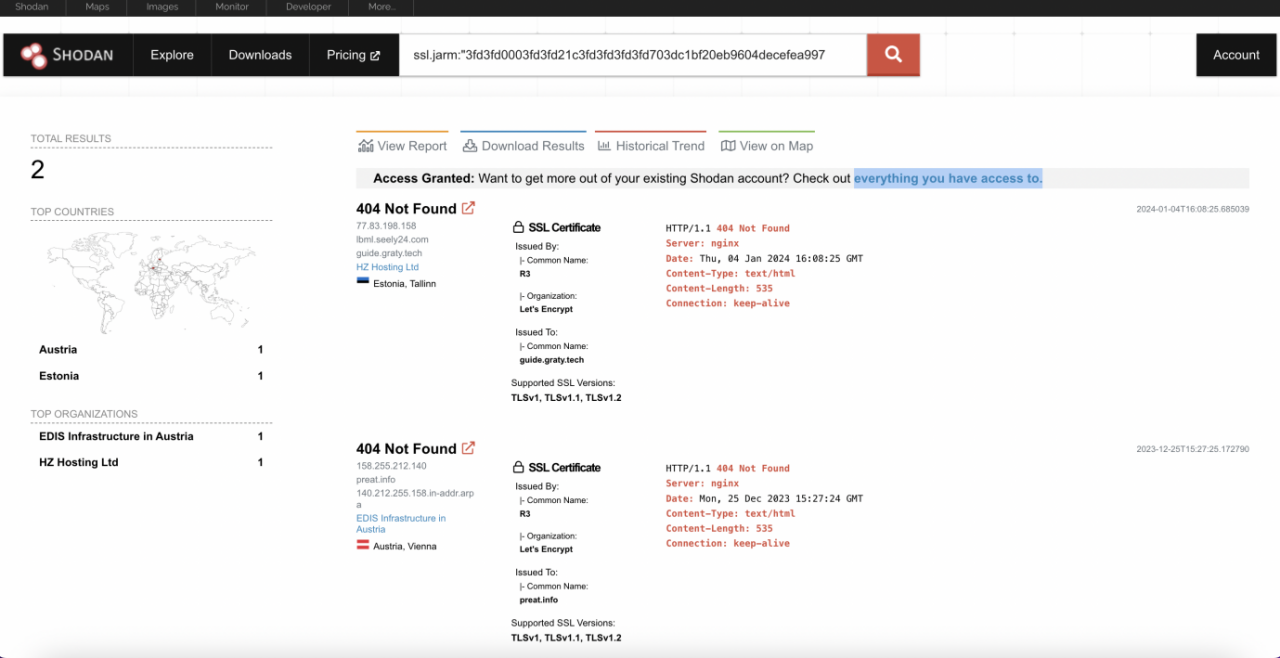This screenshot has height=658, width=1280.
Task: Click the Historical Trend bar chart icon
Action: (x=604, y=146)
